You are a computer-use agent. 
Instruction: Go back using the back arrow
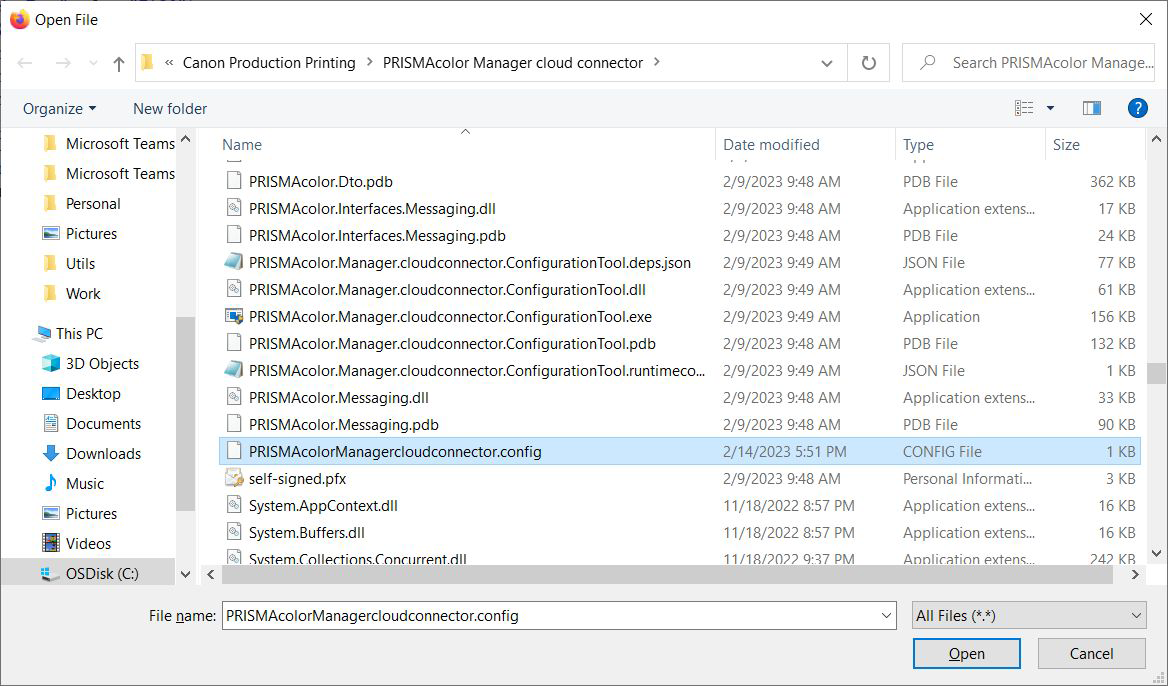[x=25, y=63]
